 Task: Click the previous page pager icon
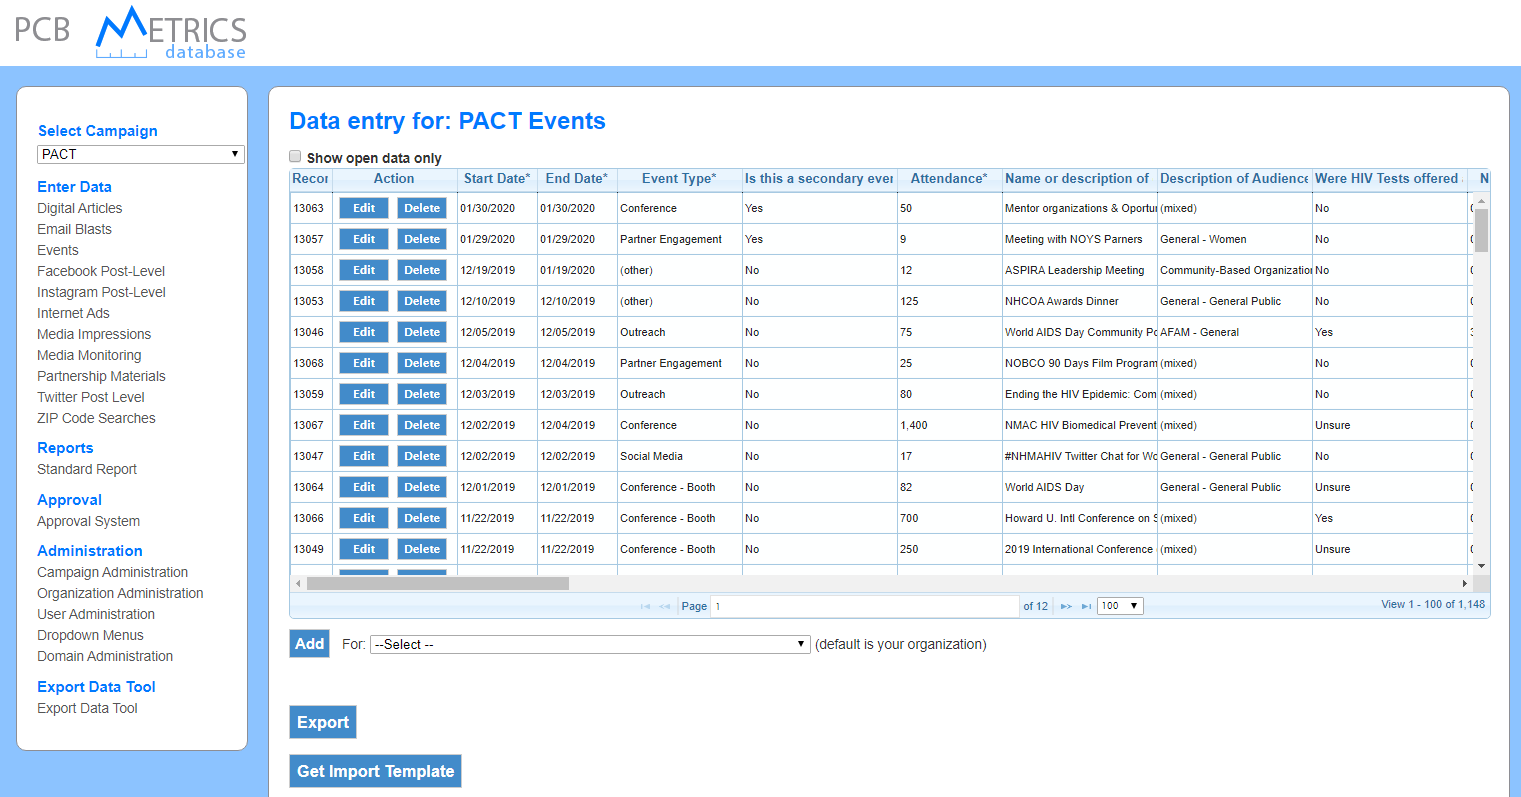664,606
